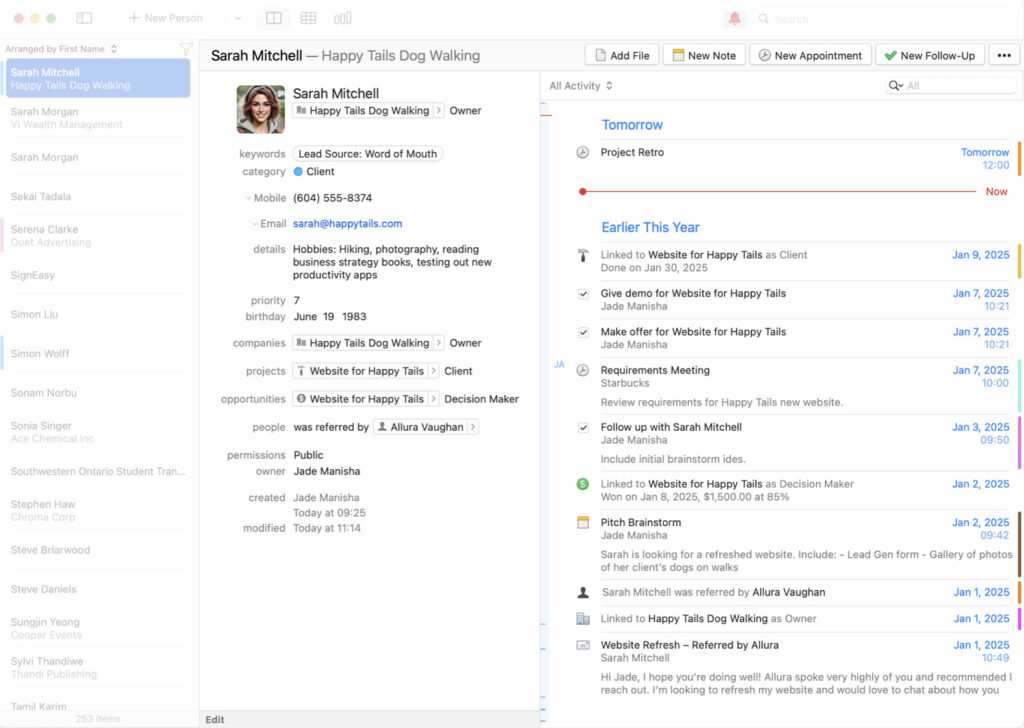Click Lead Source: Word of Mouth keyword
Screen dimensions: 1024x728
368,153
